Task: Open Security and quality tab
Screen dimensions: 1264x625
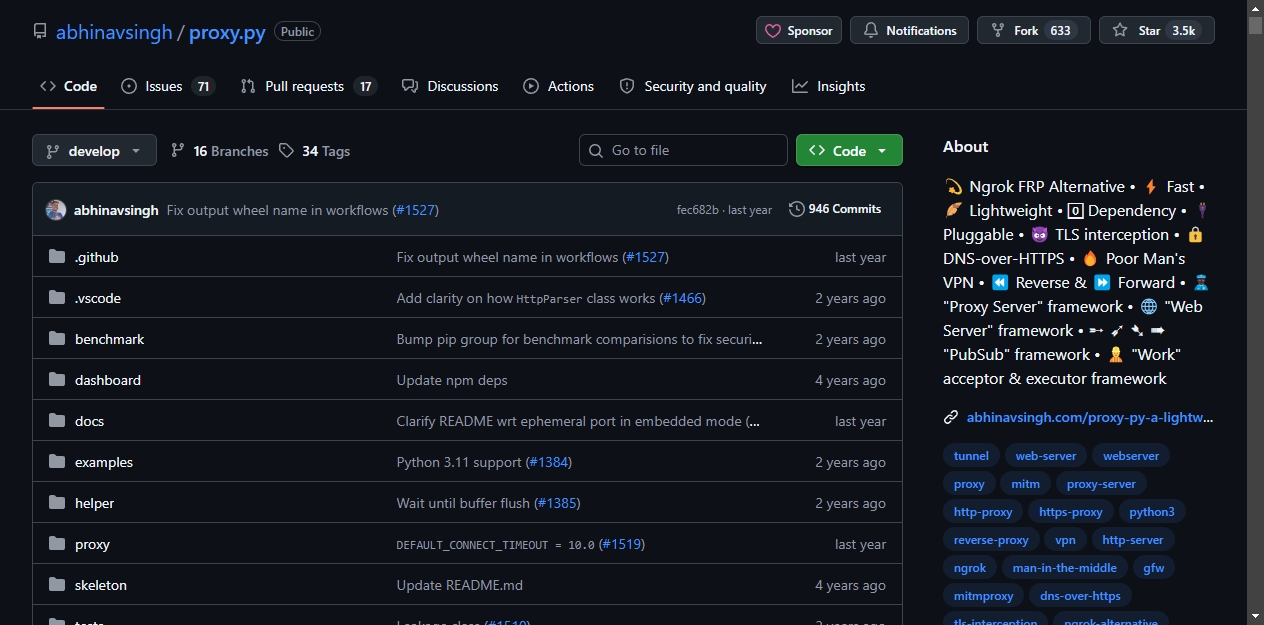Action: point(693,86)
